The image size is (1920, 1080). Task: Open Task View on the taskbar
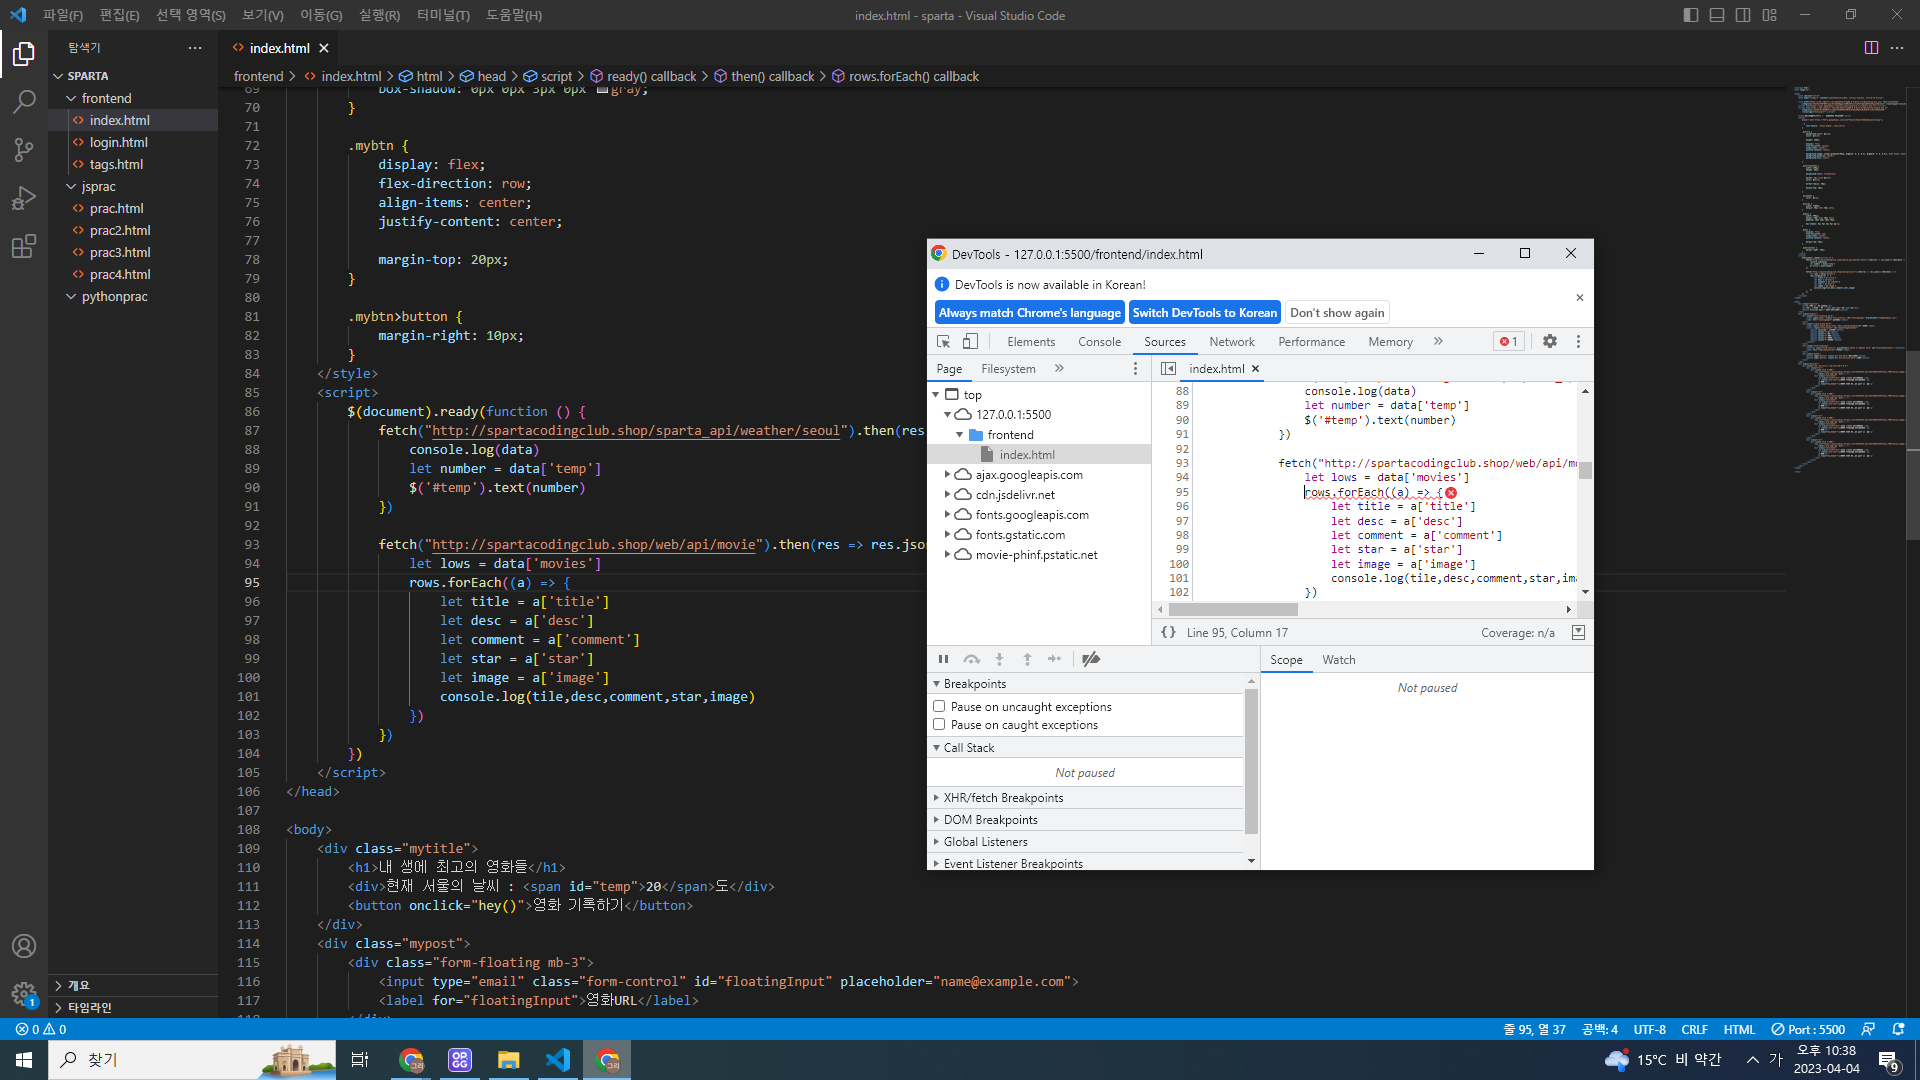(360, 1060)
